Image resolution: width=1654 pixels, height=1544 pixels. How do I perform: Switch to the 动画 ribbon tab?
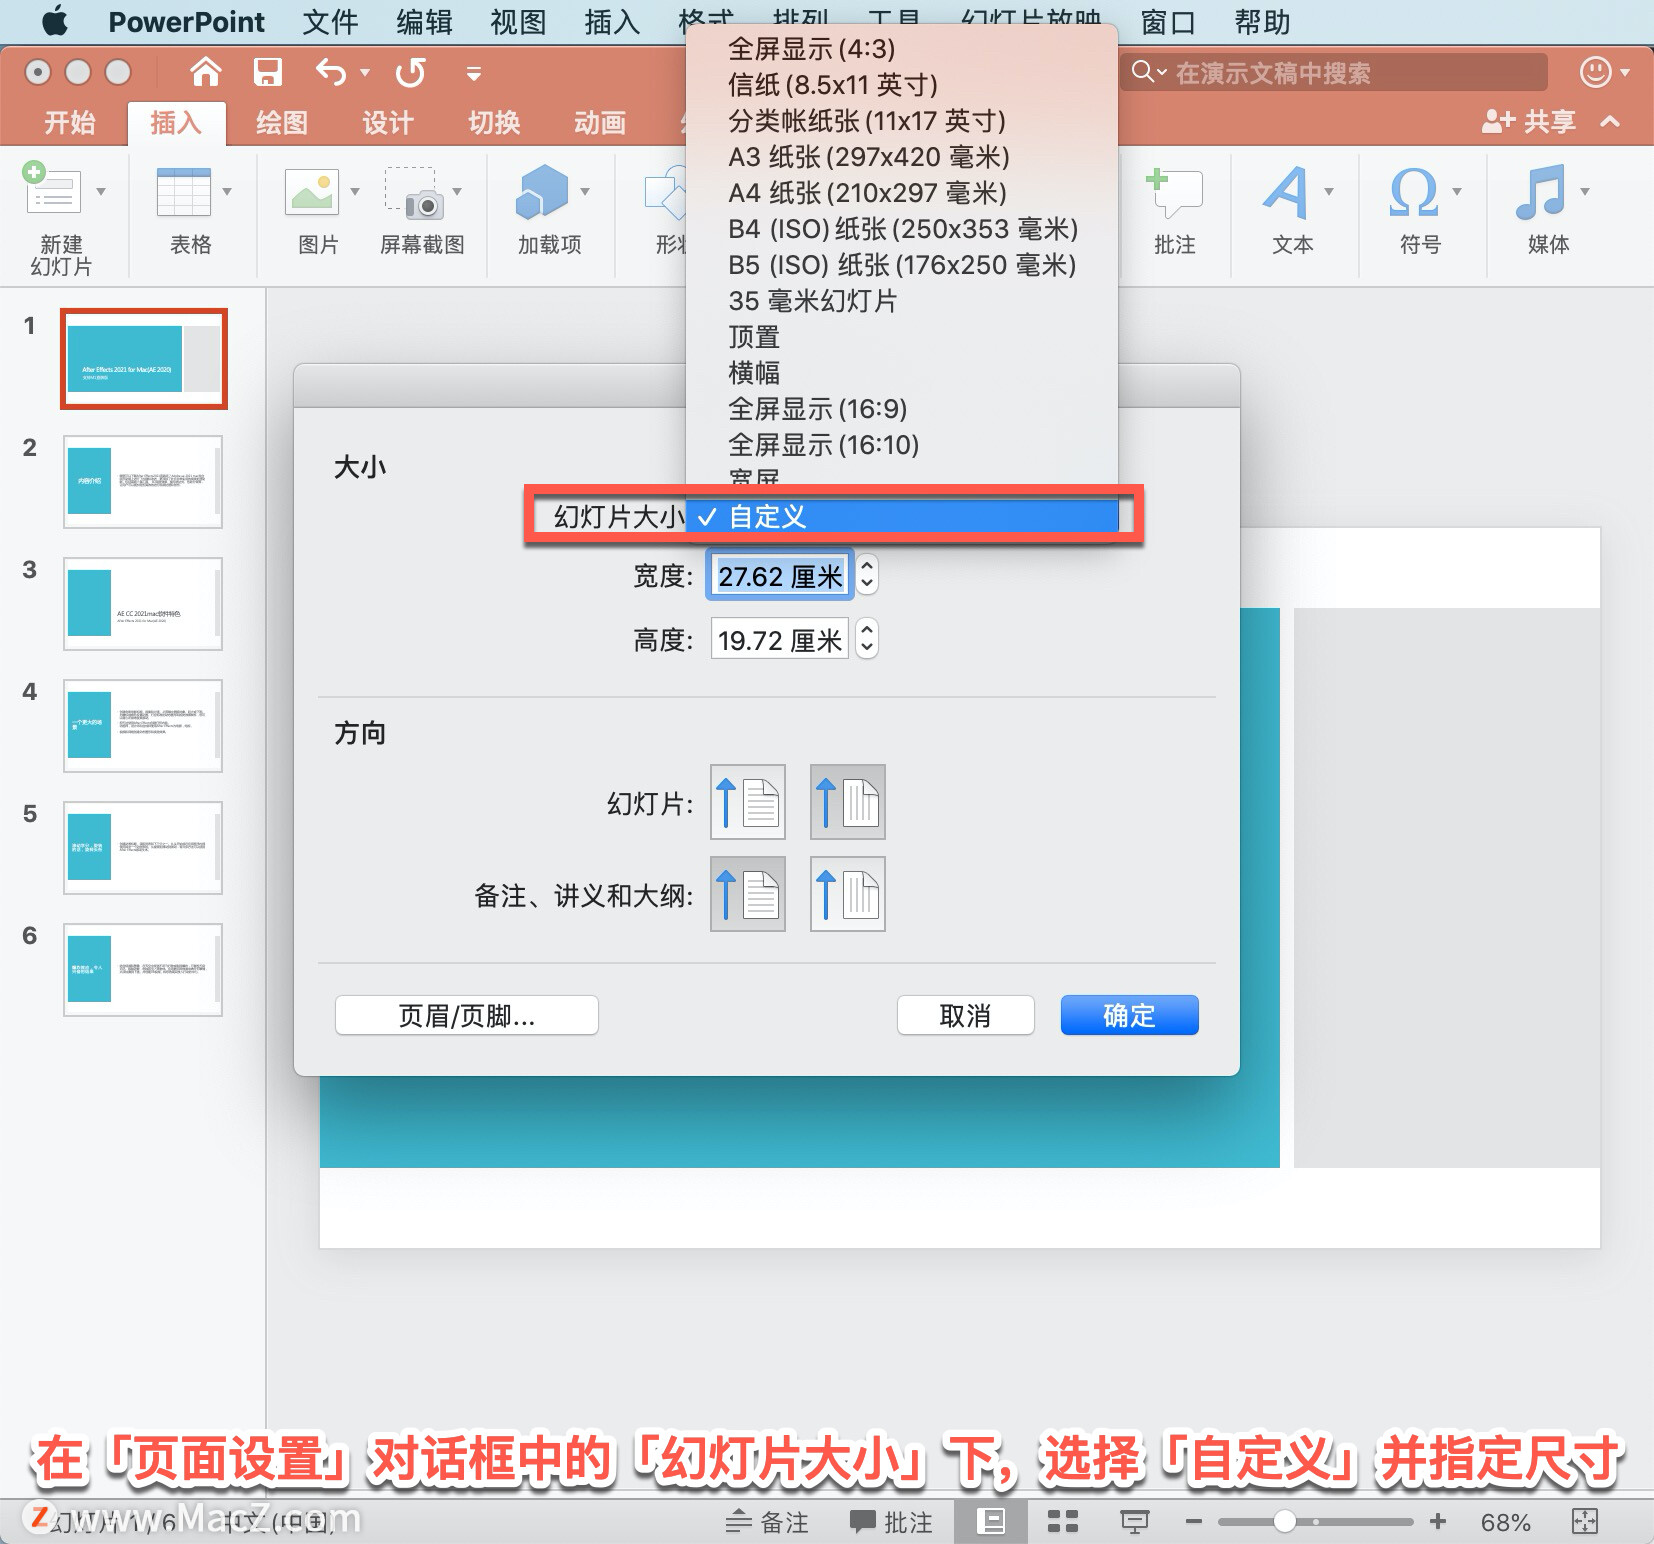tap(600, 122)
